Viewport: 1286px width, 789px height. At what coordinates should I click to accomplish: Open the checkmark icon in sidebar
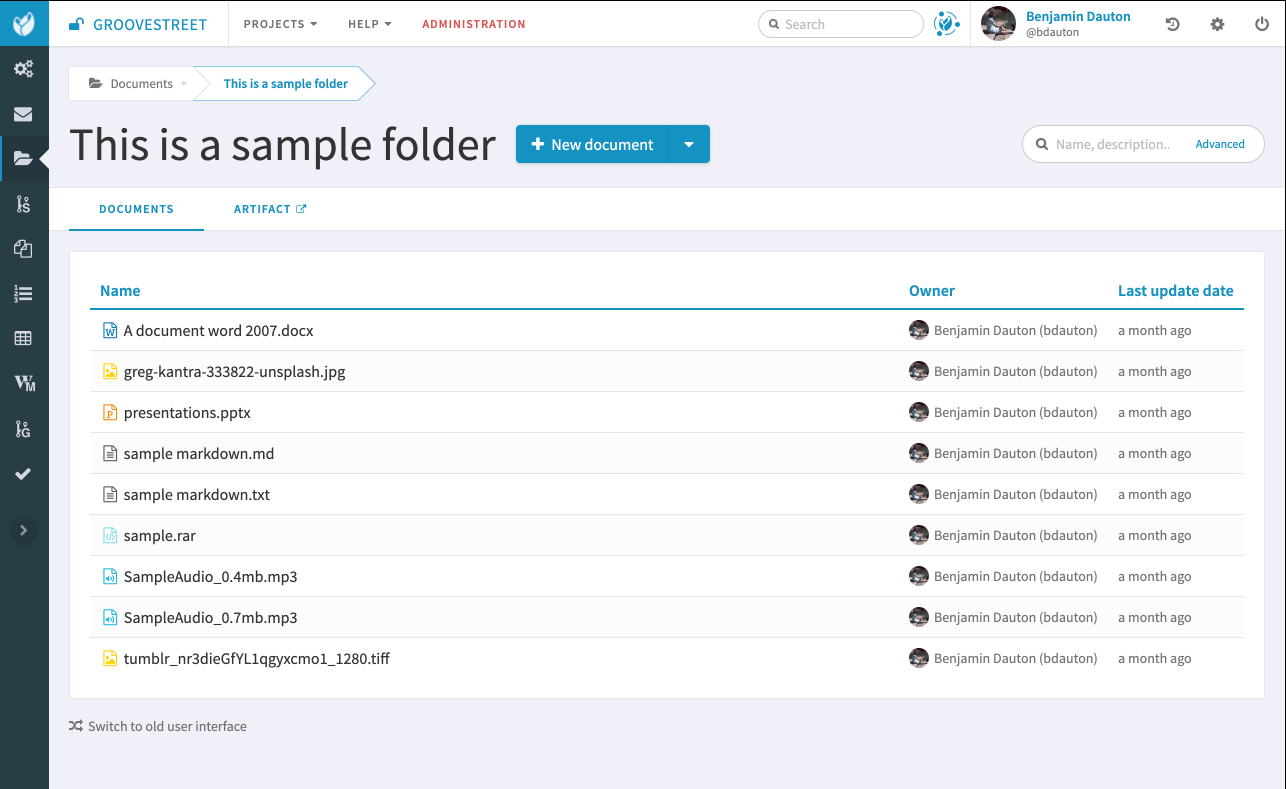23,473
